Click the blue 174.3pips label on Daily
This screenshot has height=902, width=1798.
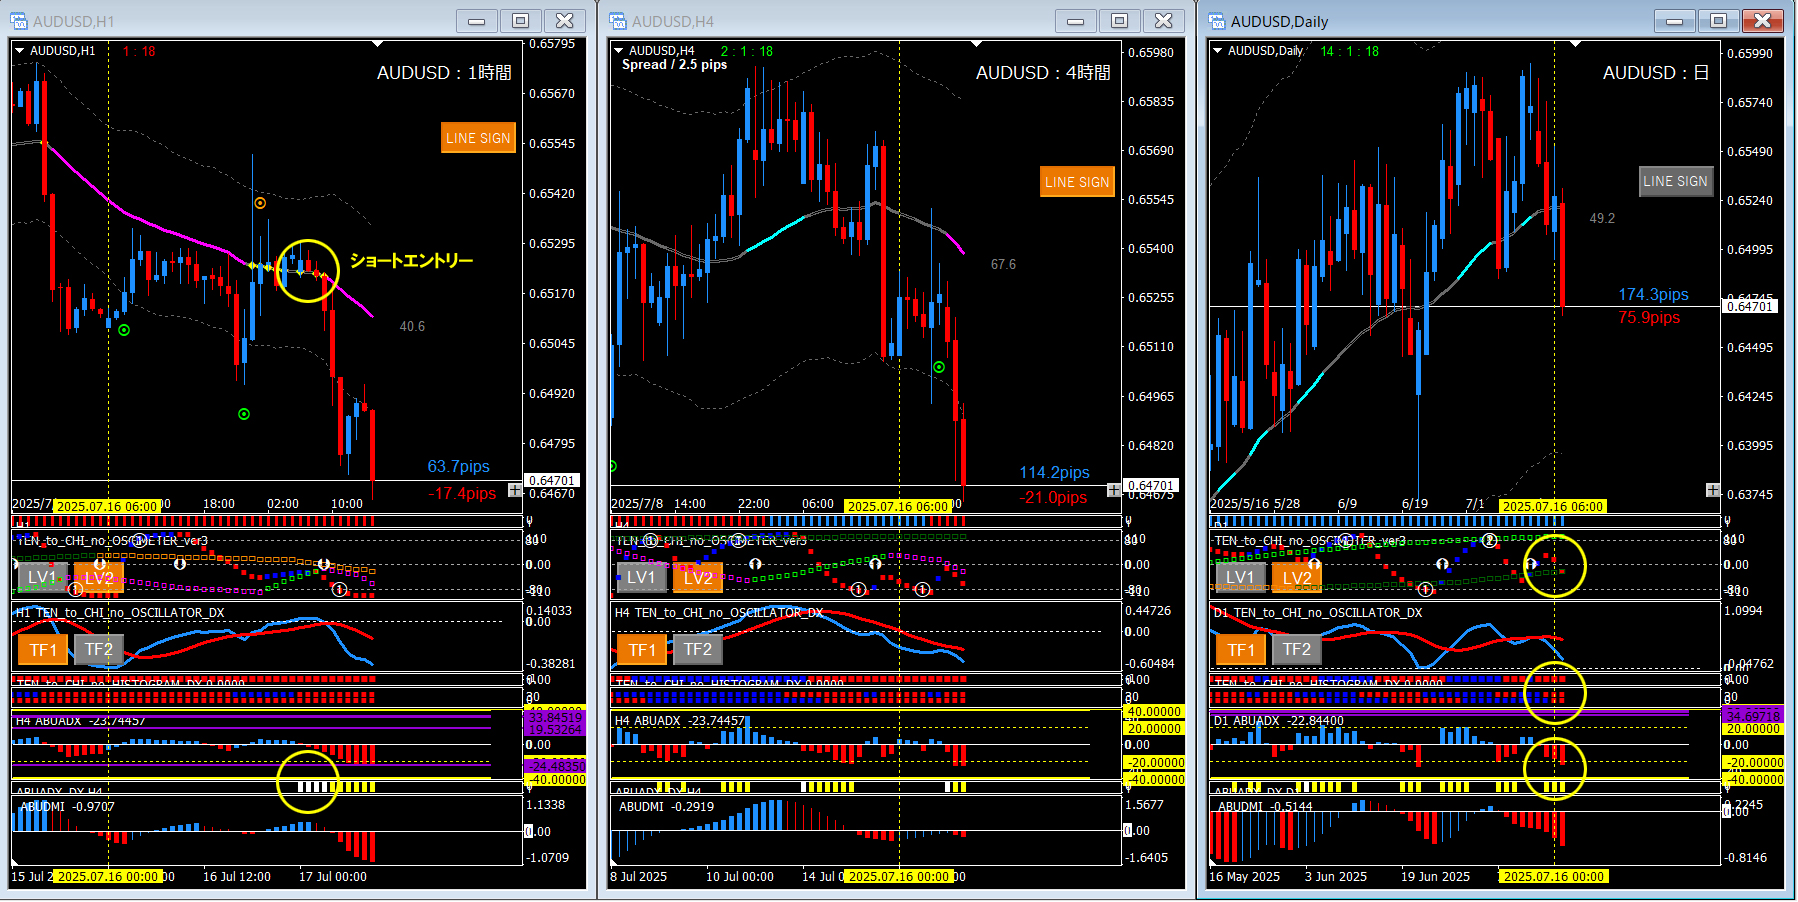(1654, 294)
